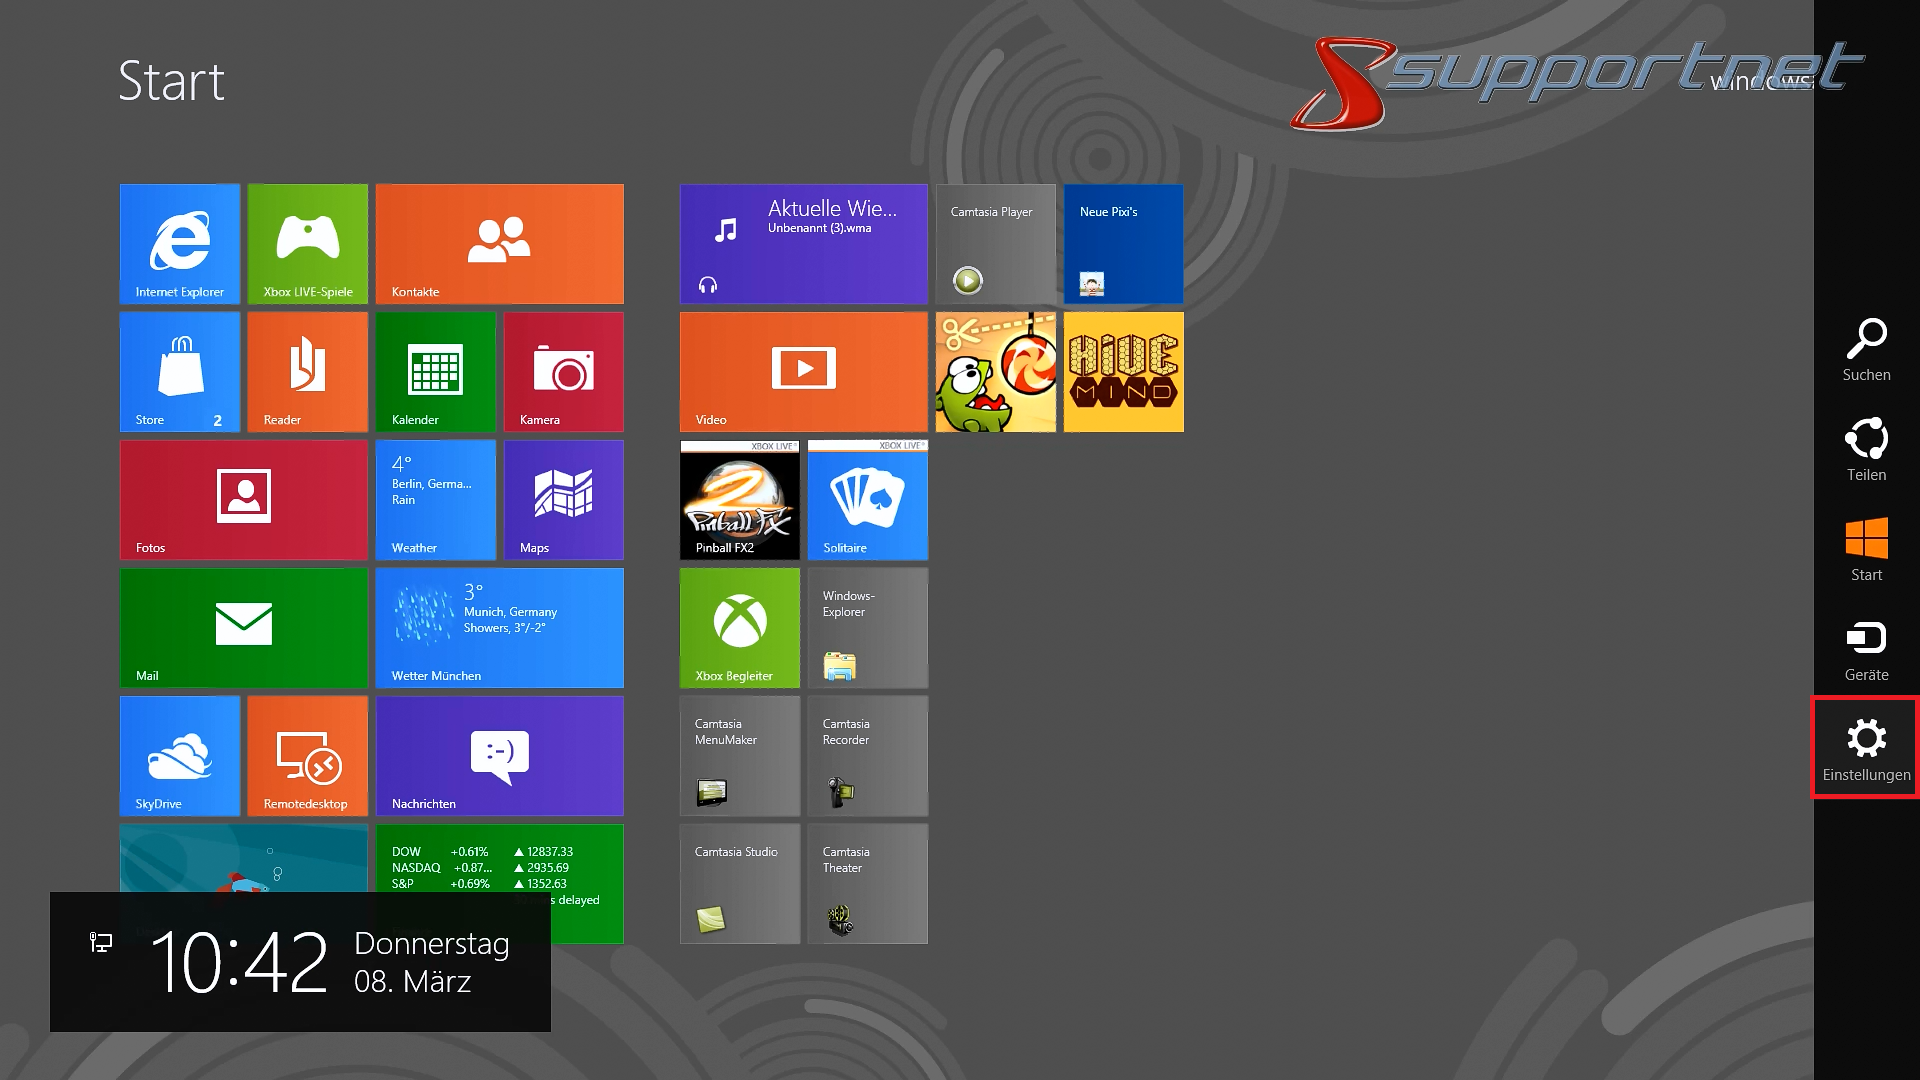Click the Teilen share charm
Screen dimensions: 1920x1080
pyautogui.click(x=1866, y=450)
